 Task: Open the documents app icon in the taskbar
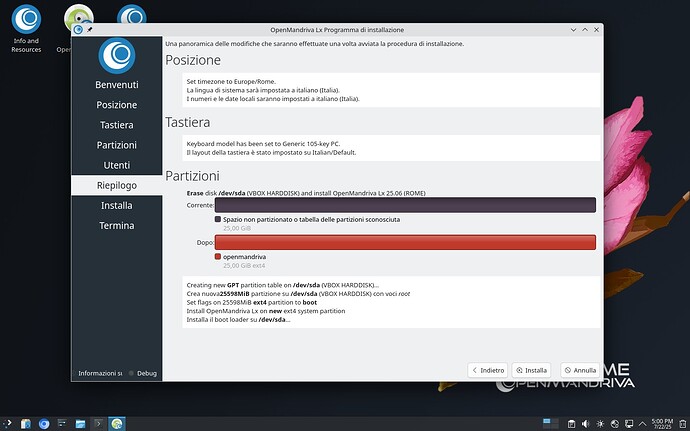[x=26, y=424]
